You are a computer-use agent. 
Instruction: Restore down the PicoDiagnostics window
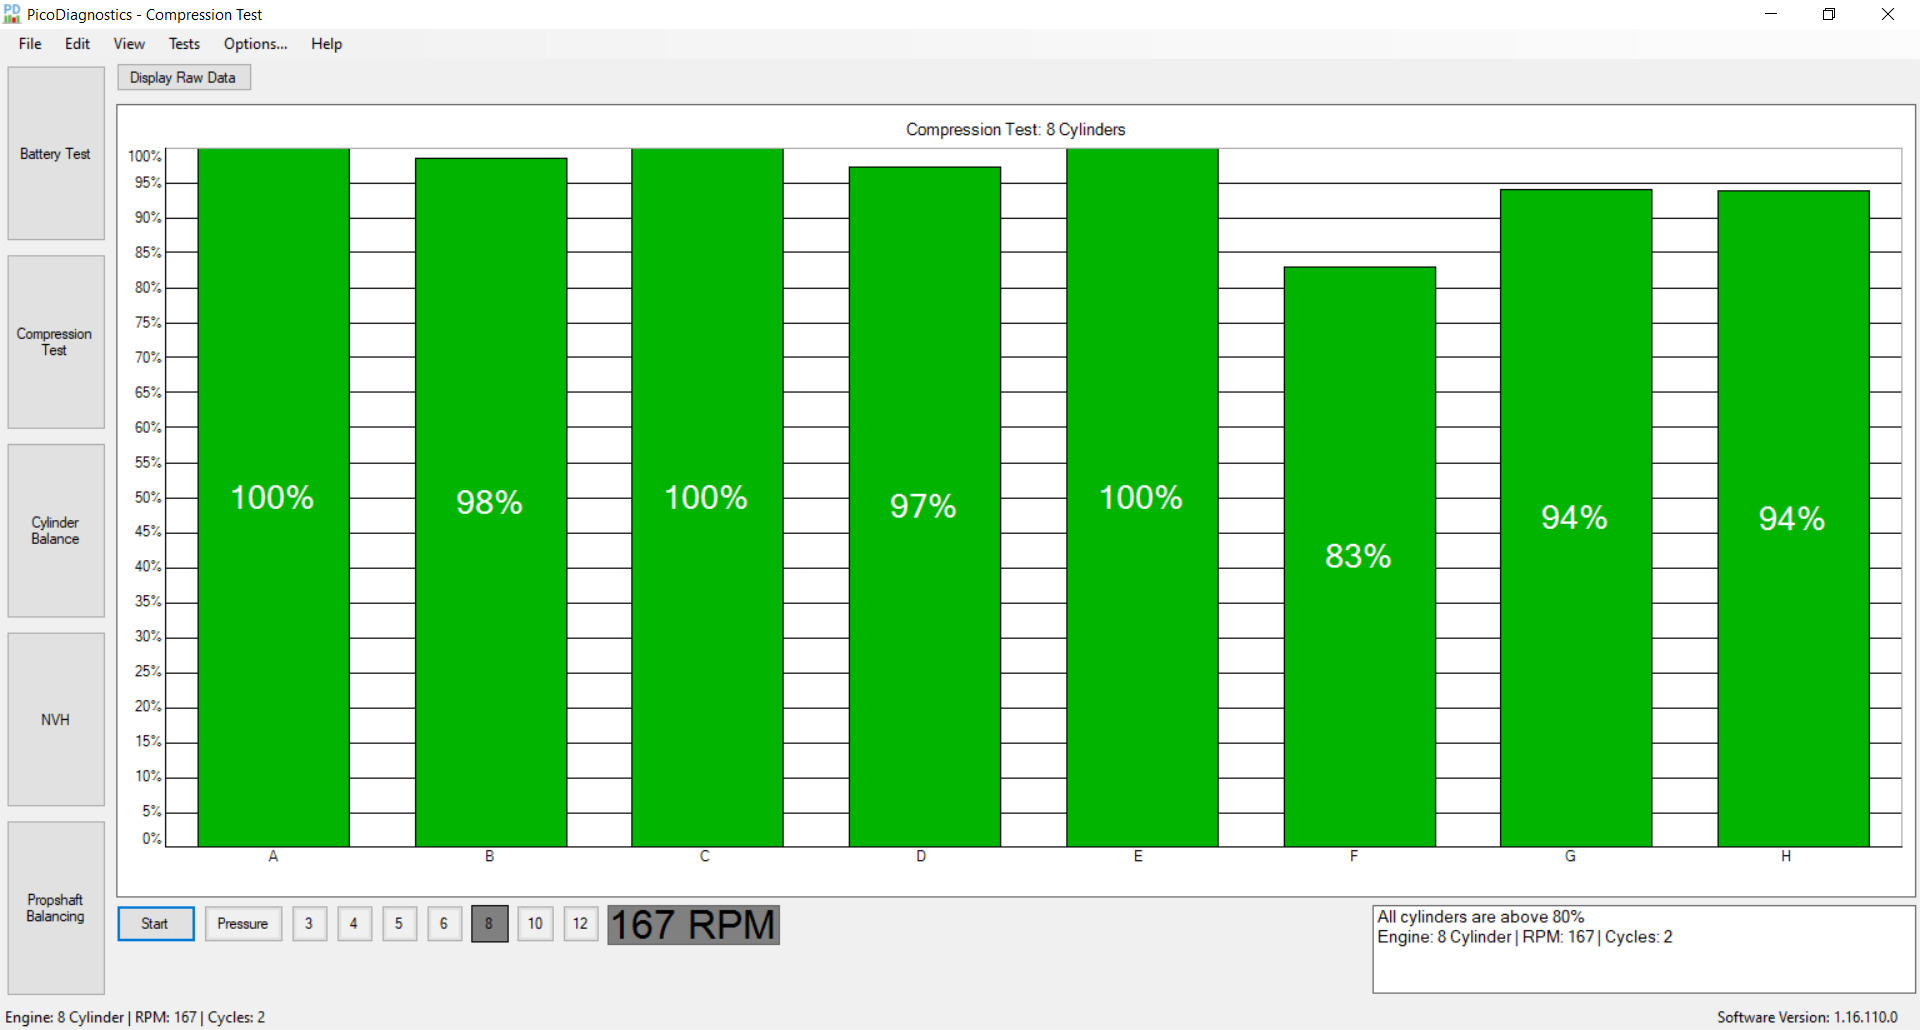[1829, 14]
